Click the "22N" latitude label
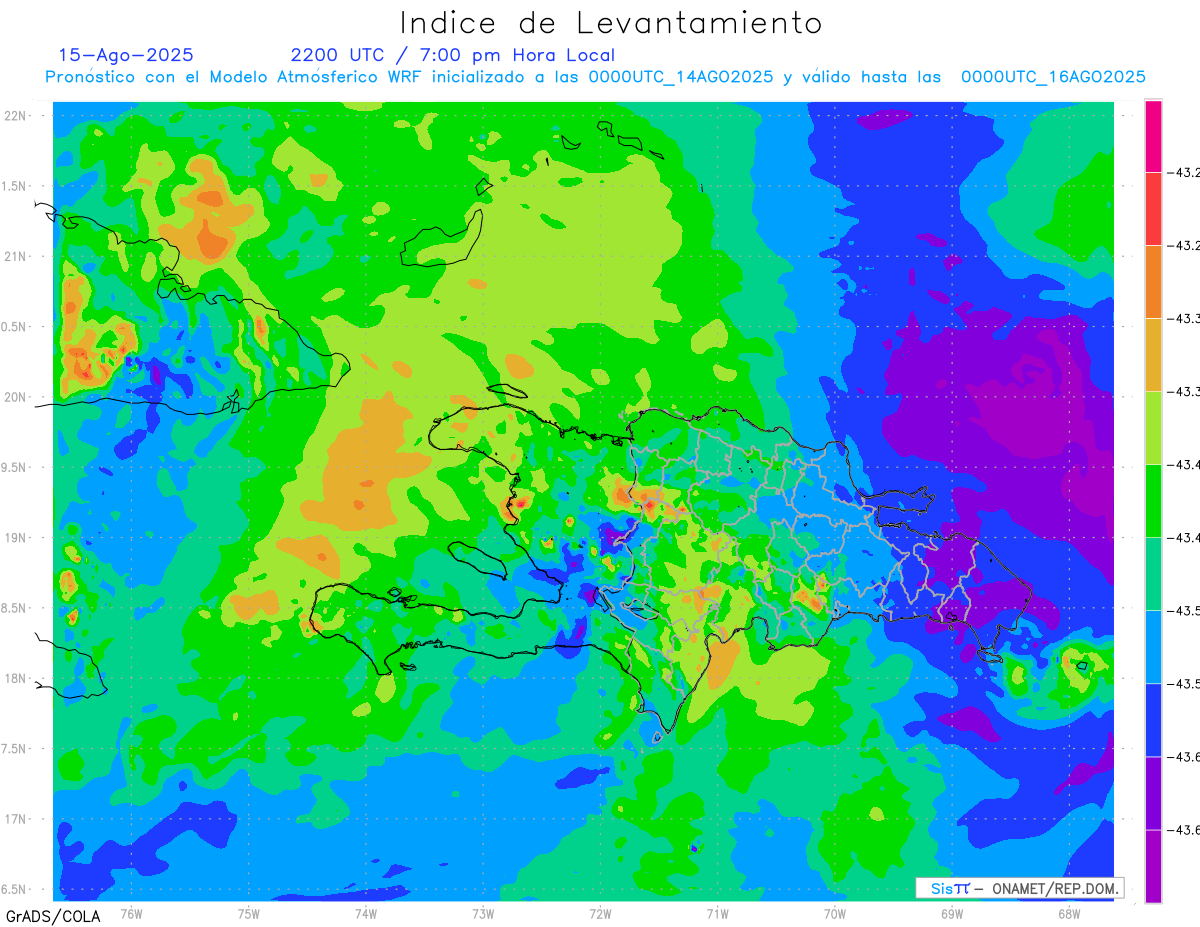 tap(16, 116)
